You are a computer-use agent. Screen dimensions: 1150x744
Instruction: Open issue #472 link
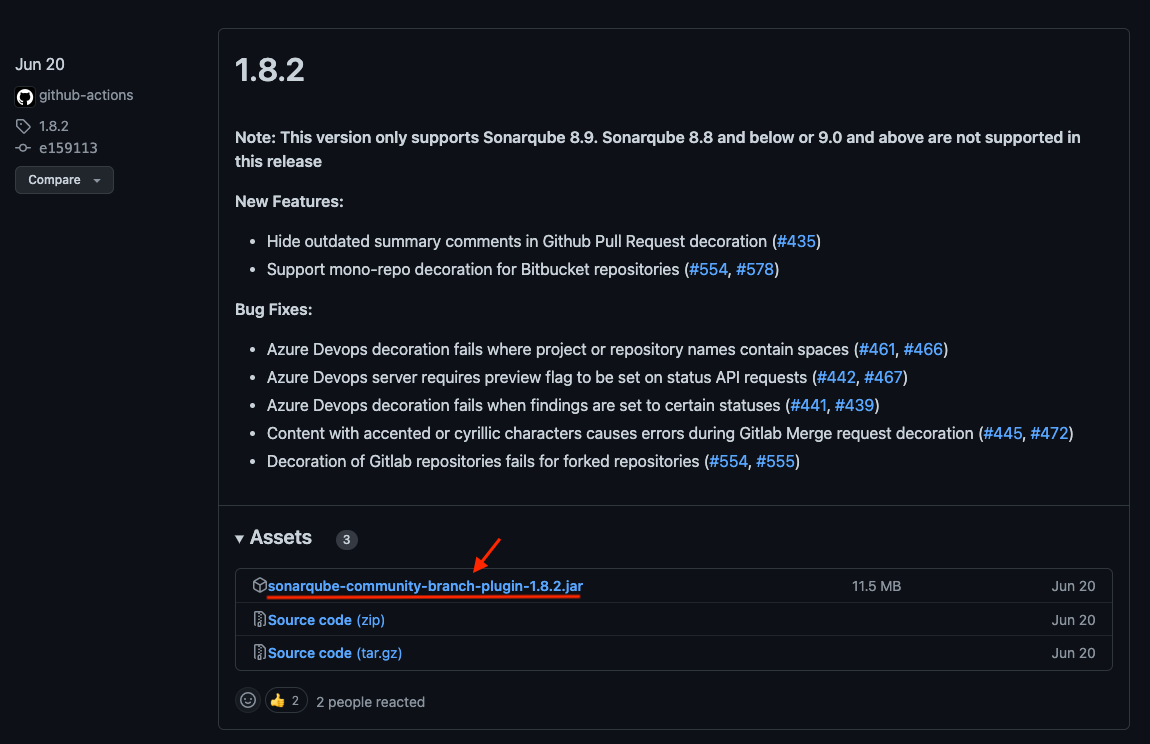pyautogui.click(x=1051, y=433)
